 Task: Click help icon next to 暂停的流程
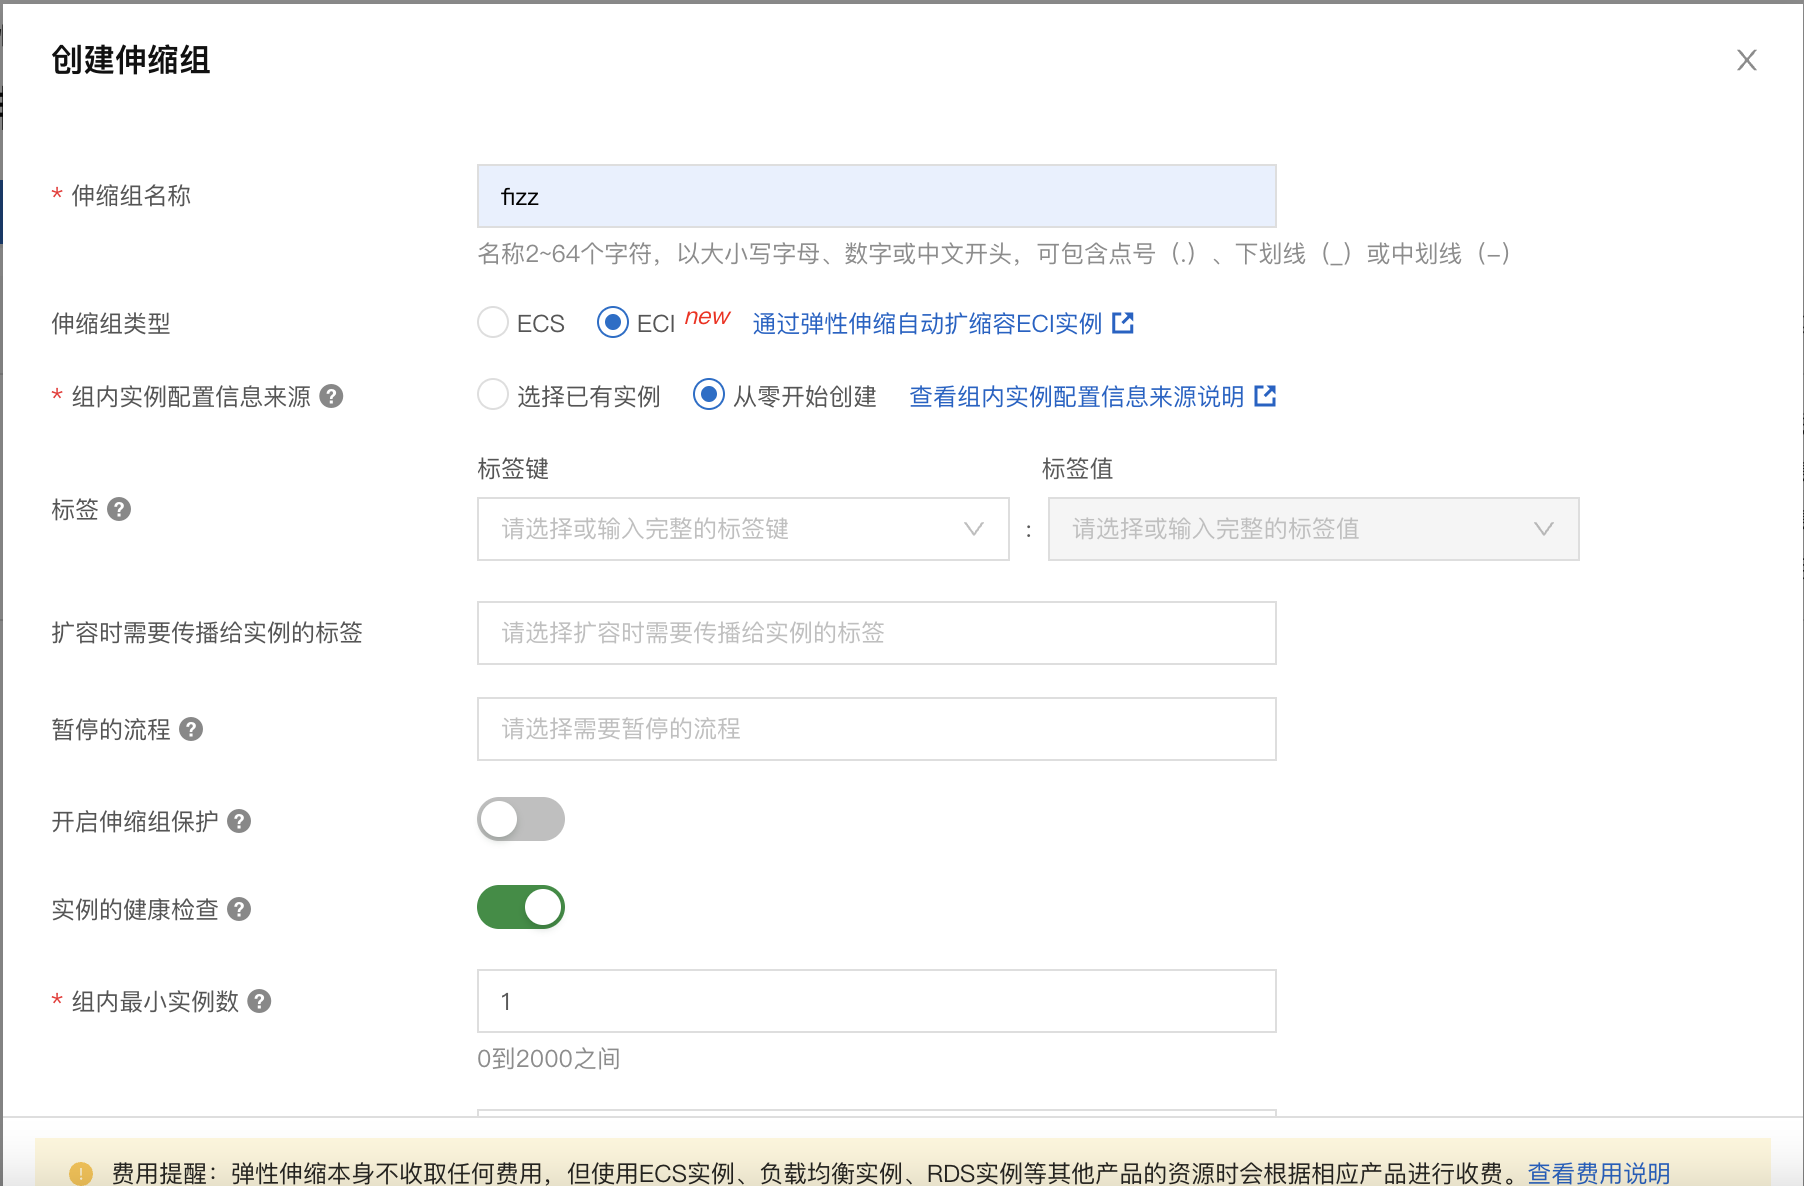tap(191, 729)
